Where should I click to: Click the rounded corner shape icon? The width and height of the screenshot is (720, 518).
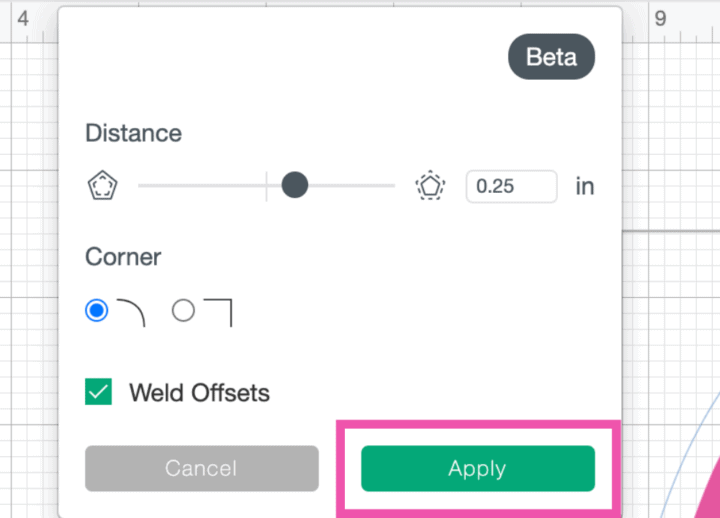(132, 312)
